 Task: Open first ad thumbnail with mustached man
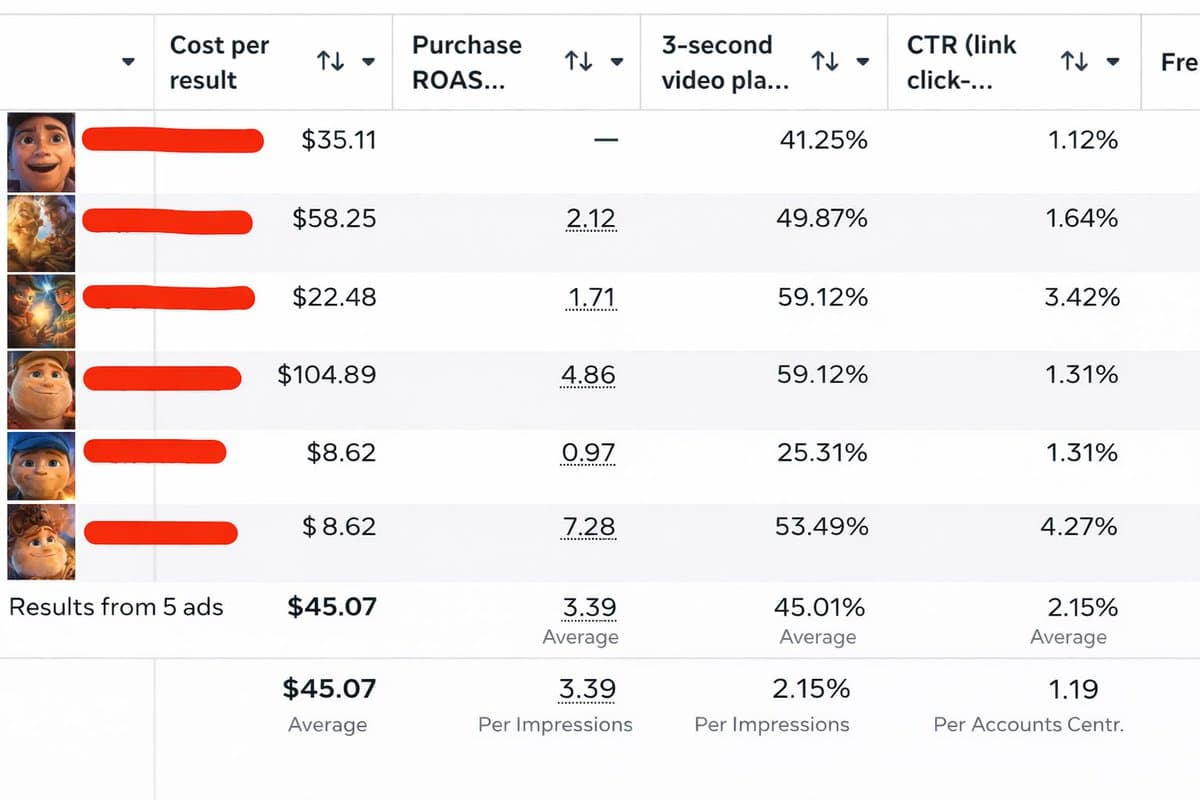(41, 152)
